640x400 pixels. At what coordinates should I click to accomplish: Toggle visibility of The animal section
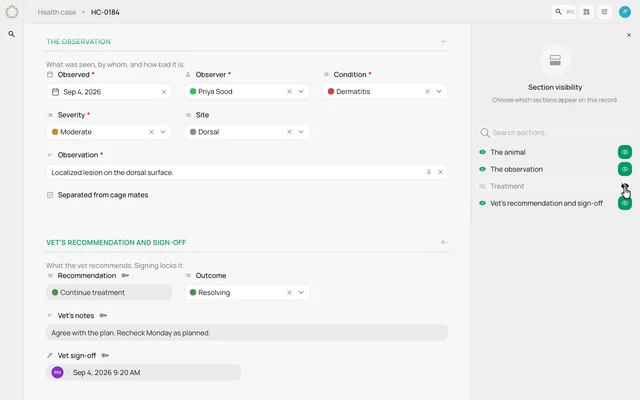coord(624,152)
